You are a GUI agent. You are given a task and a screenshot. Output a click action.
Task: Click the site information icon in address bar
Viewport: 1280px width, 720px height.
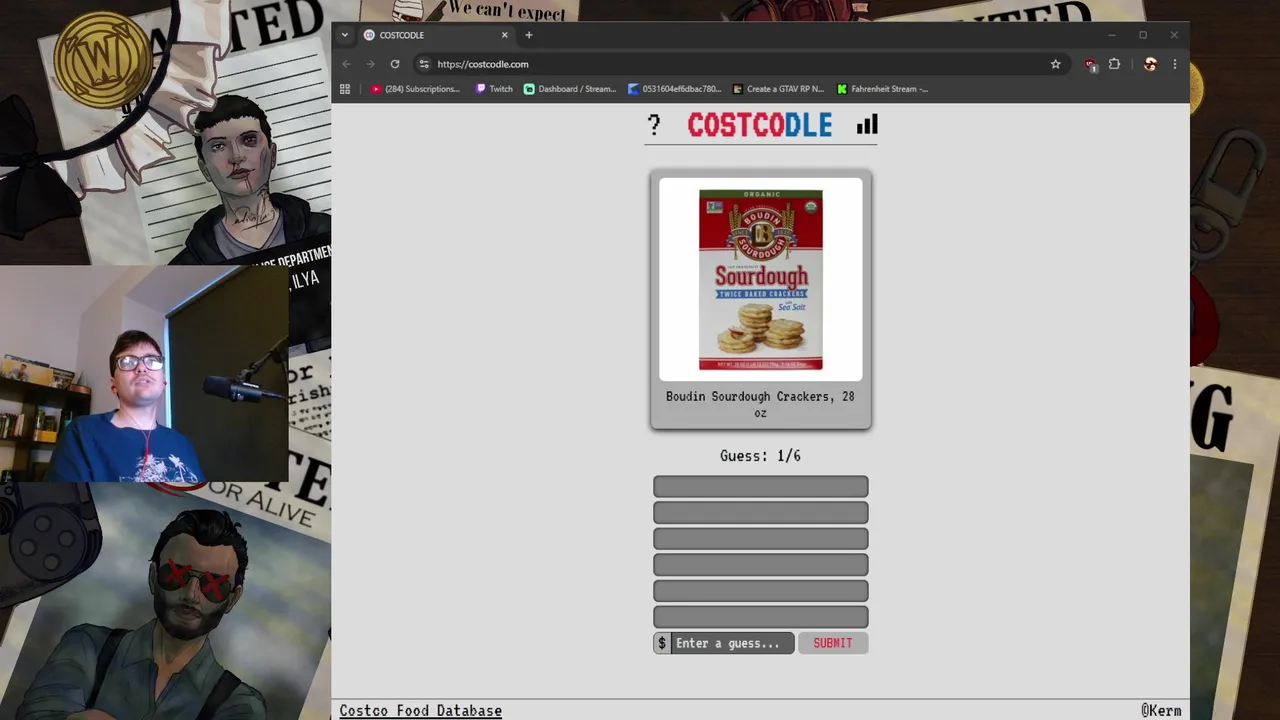424,64
